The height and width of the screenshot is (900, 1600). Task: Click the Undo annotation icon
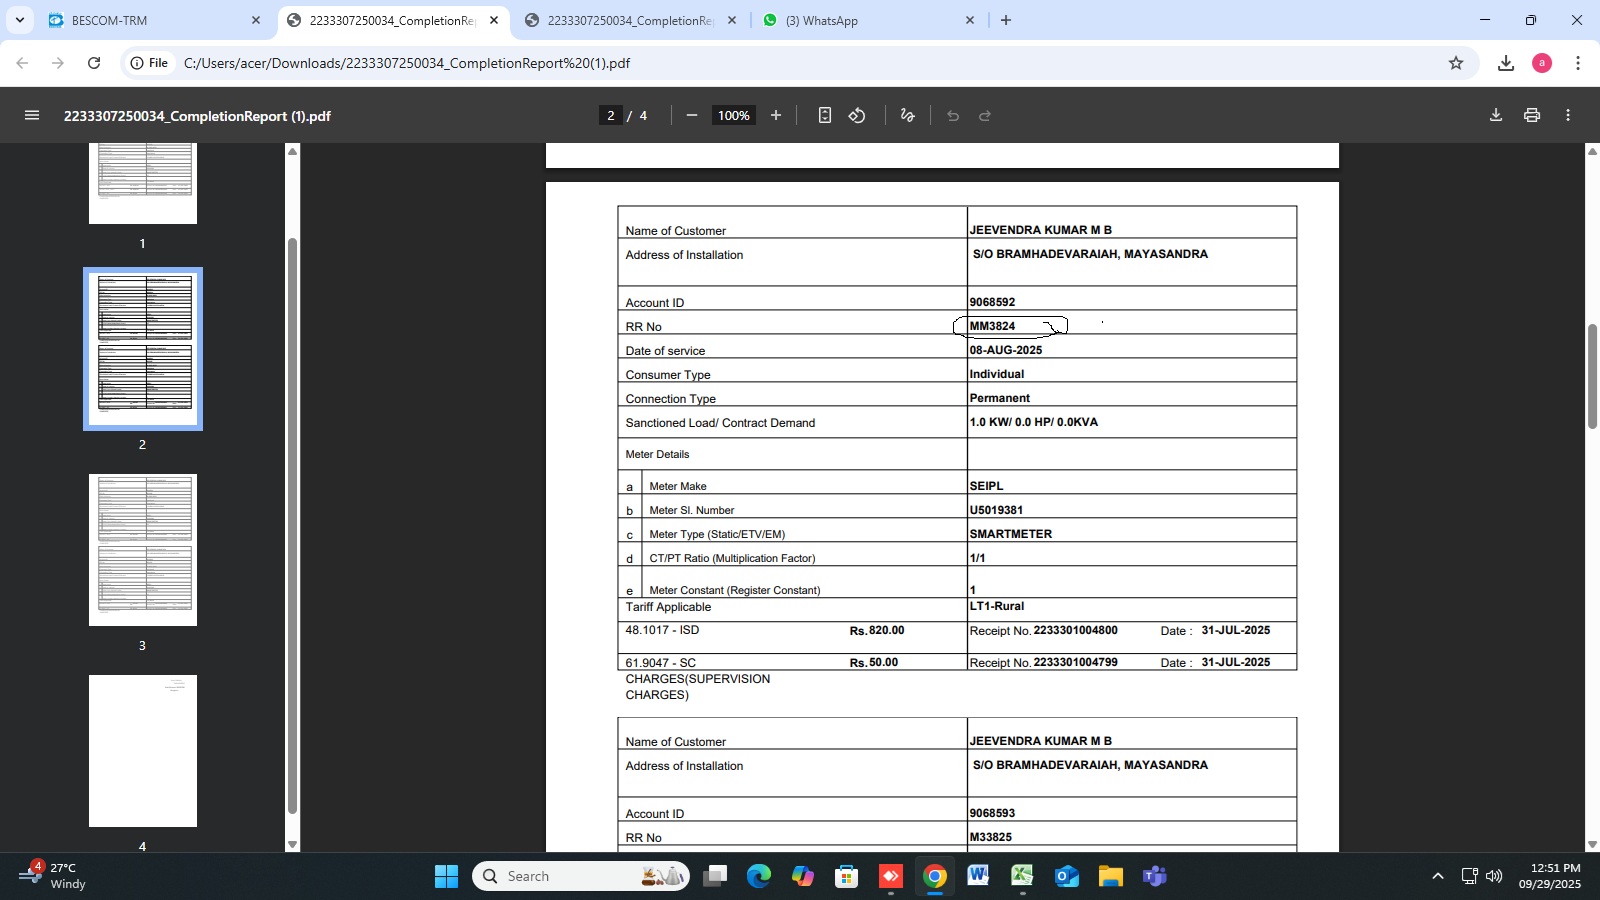point(953,116)
